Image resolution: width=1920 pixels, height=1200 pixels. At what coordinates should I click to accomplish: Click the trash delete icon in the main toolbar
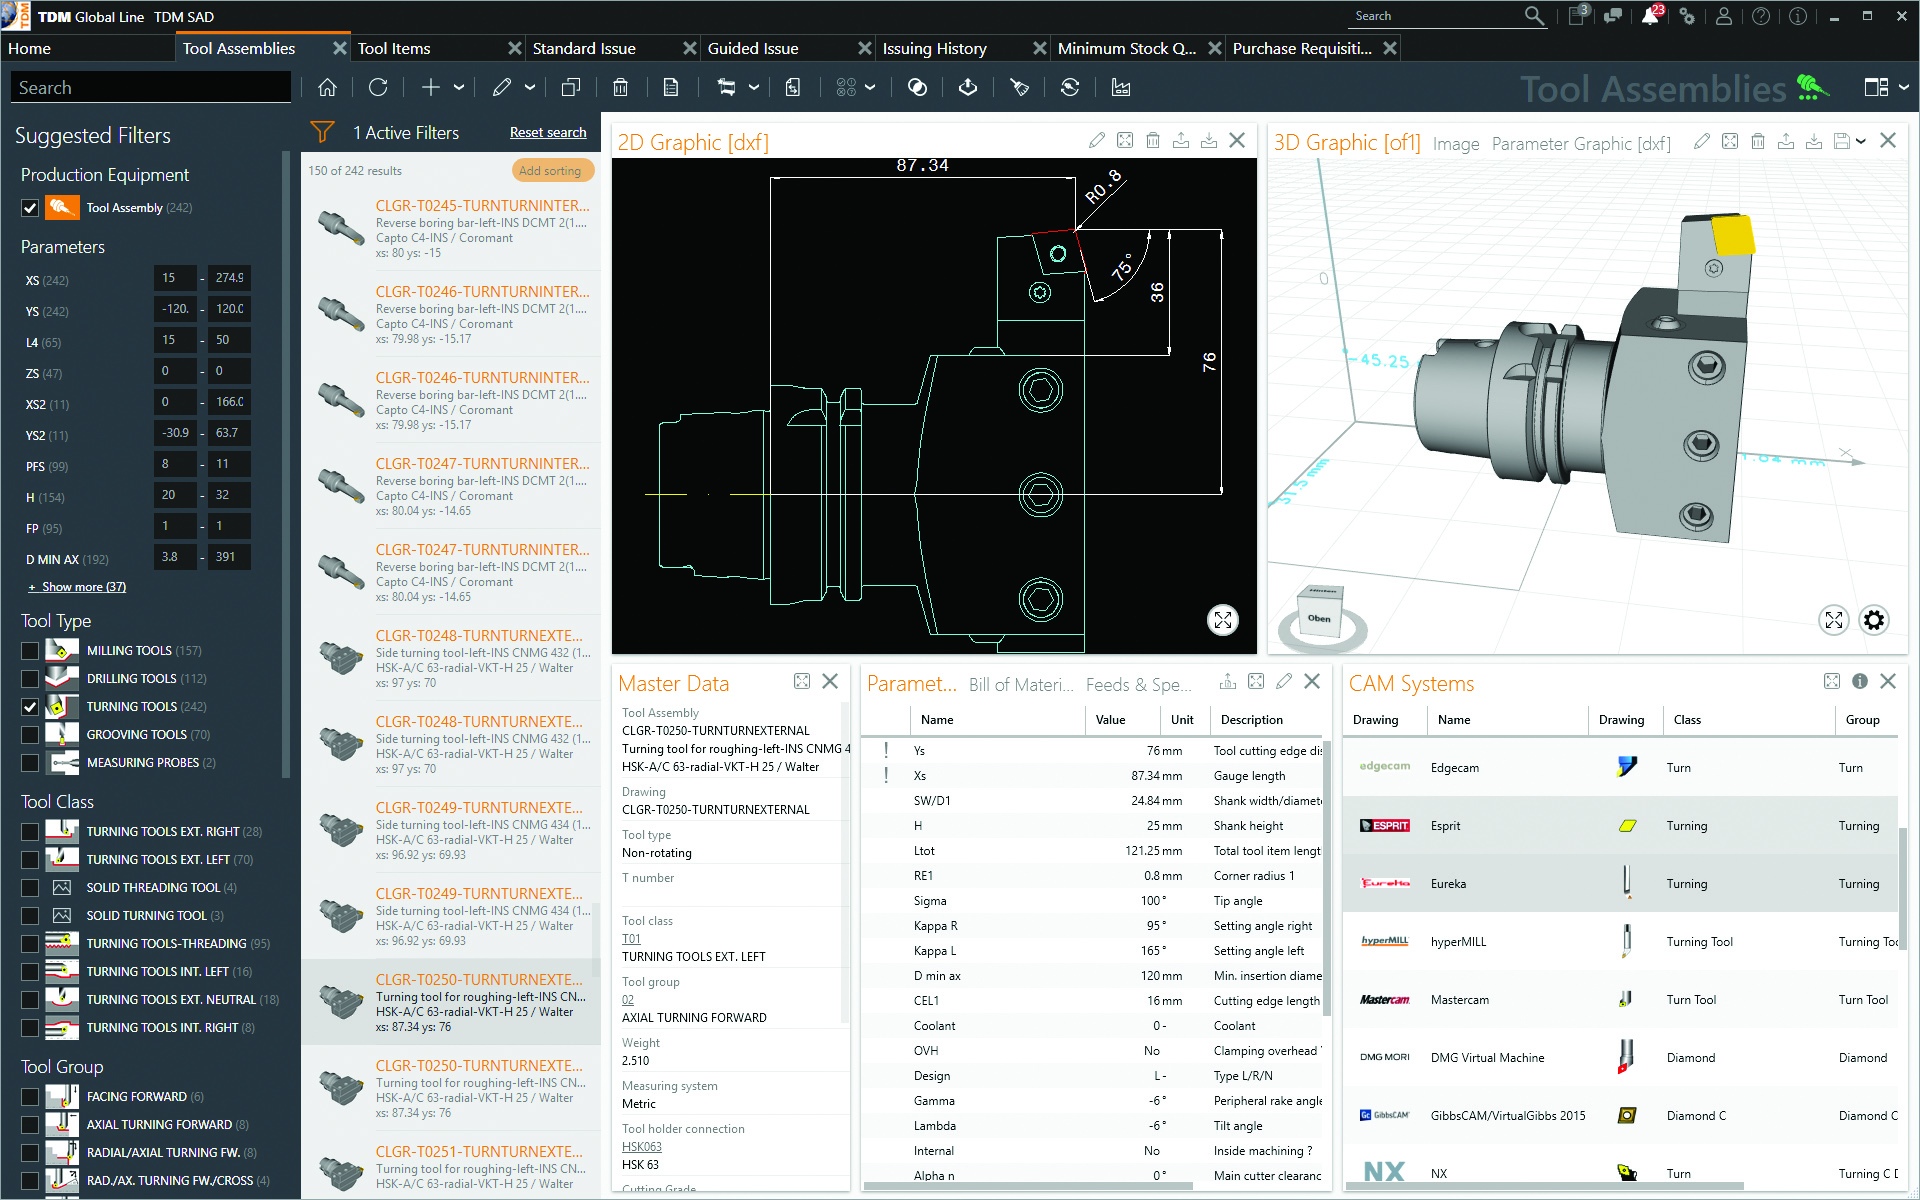tap(620, 88)
